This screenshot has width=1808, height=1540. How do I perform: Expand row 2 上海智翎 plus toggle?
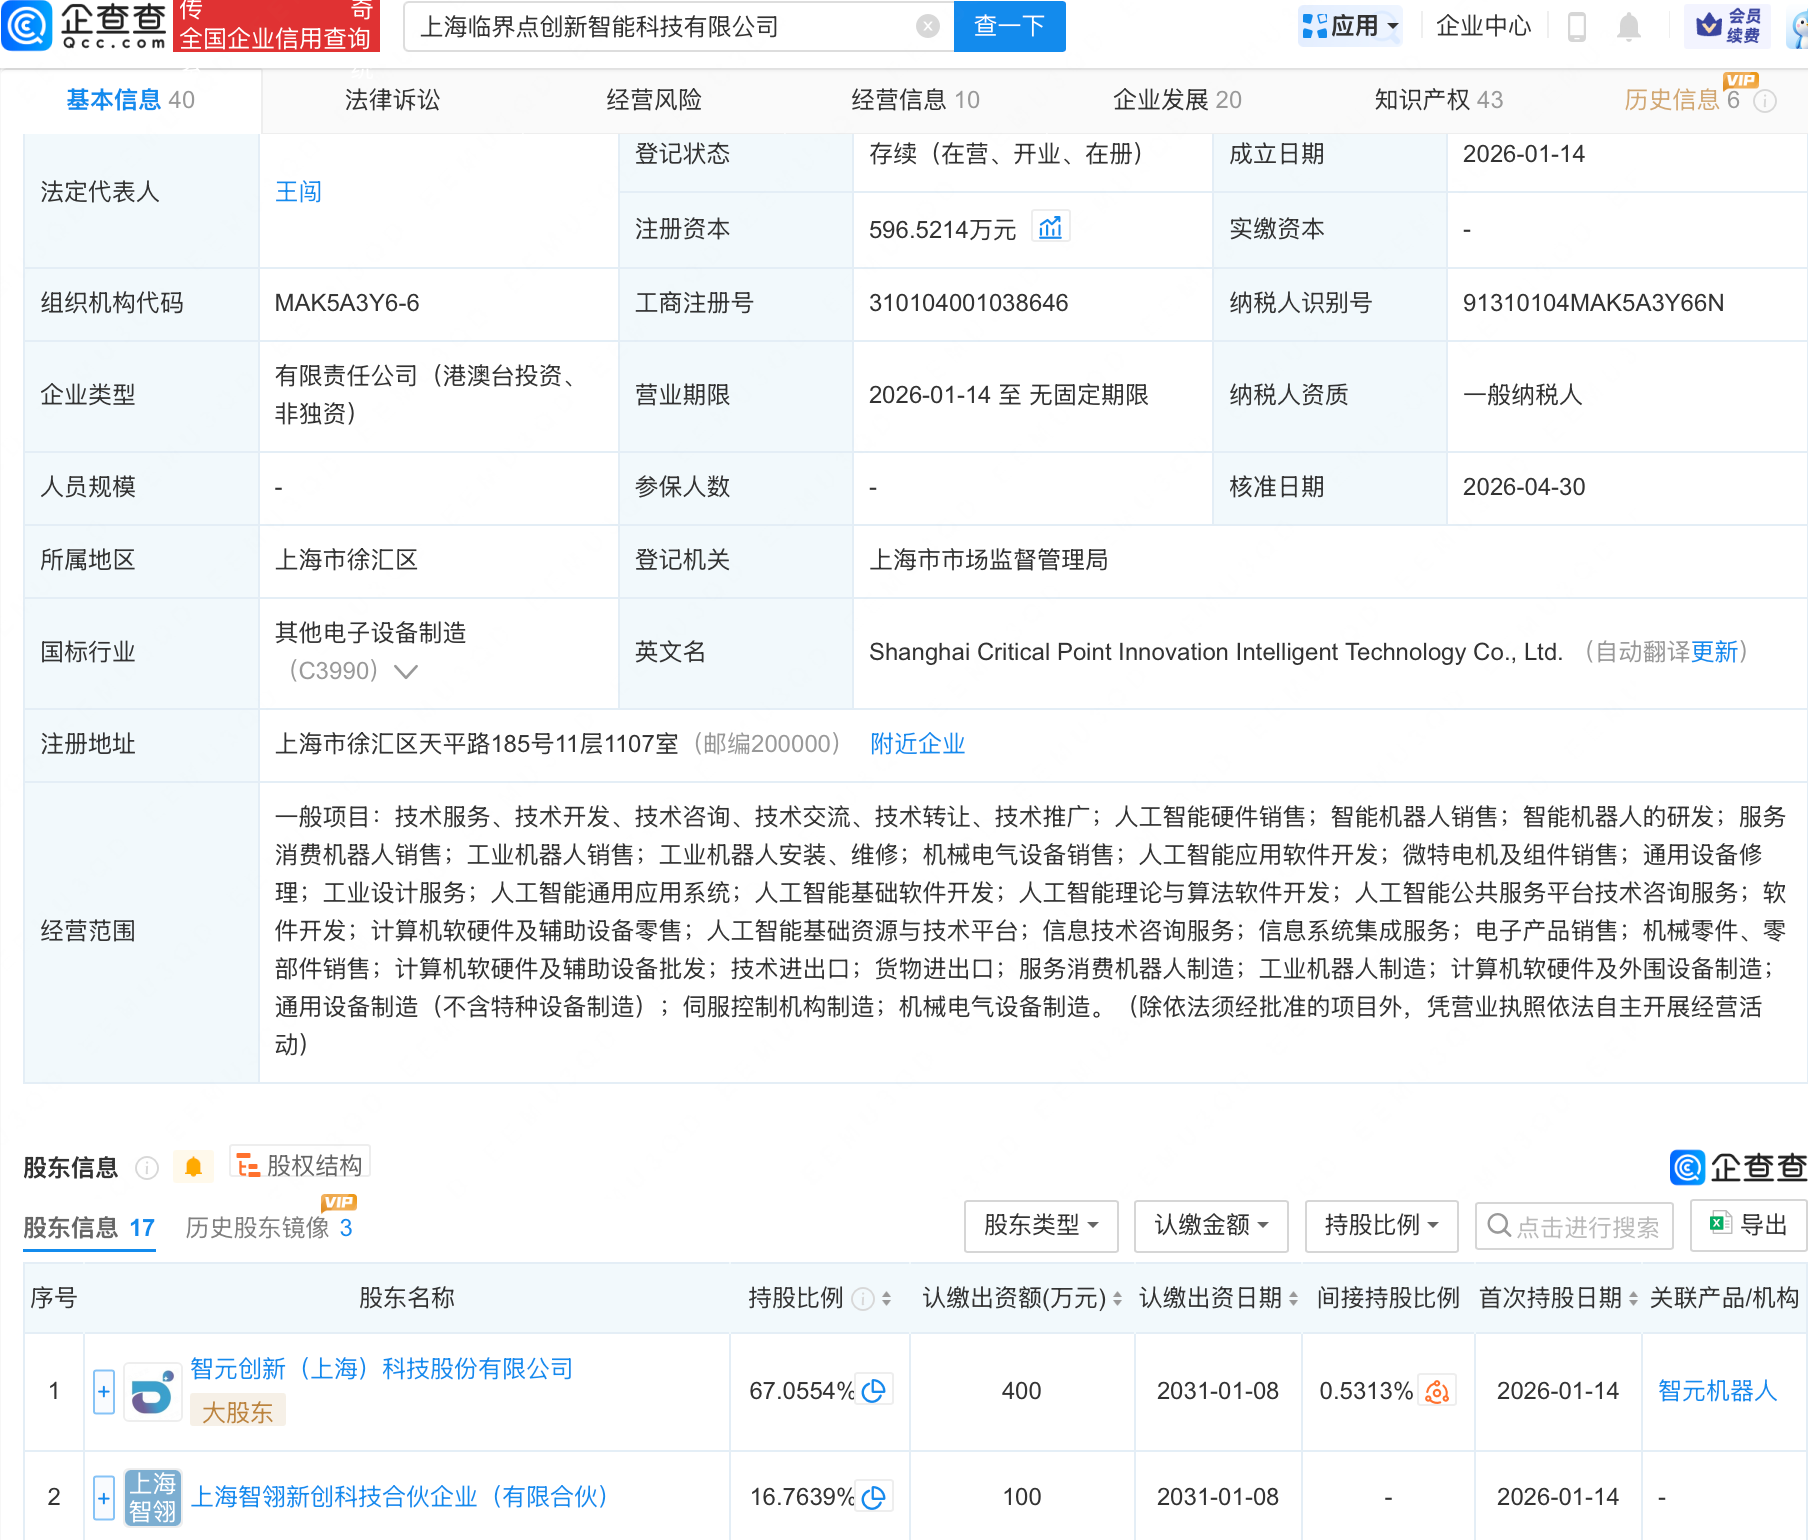point(104,1498)
